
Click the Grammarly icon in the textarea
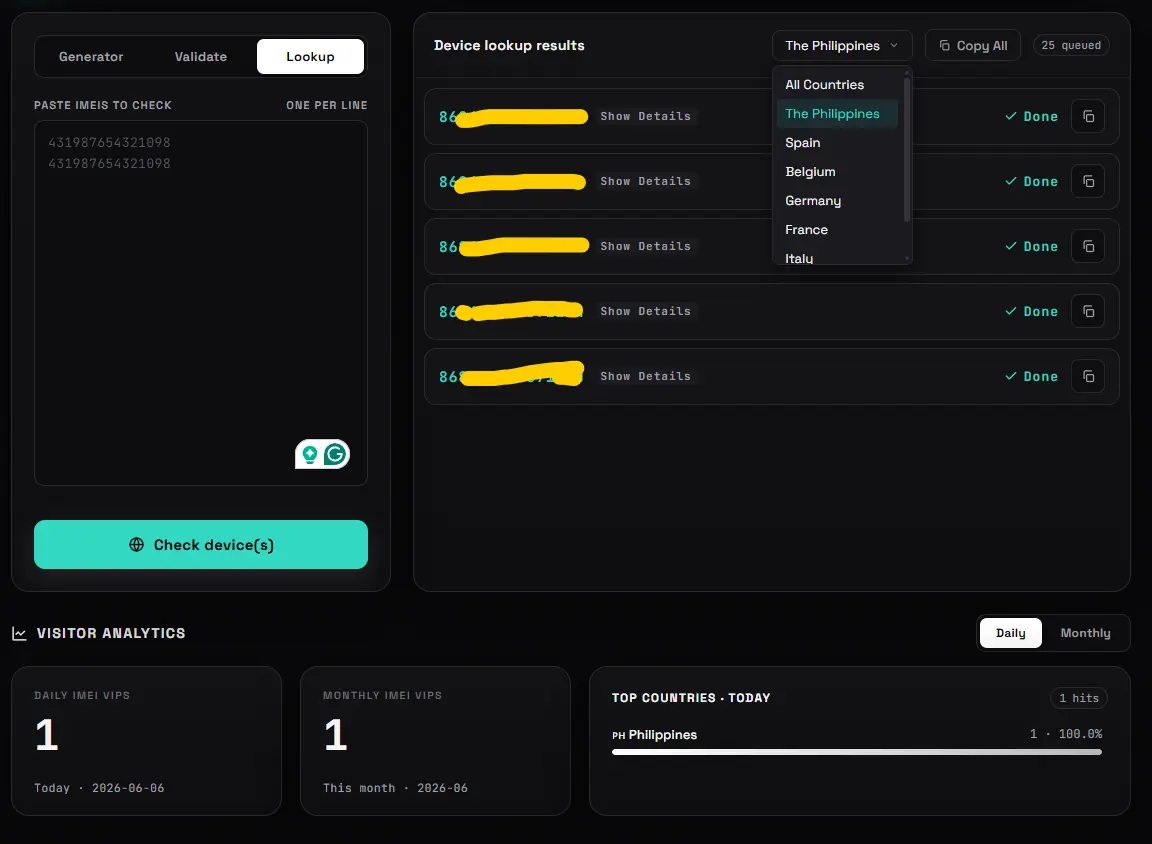(x=335, y=455)
